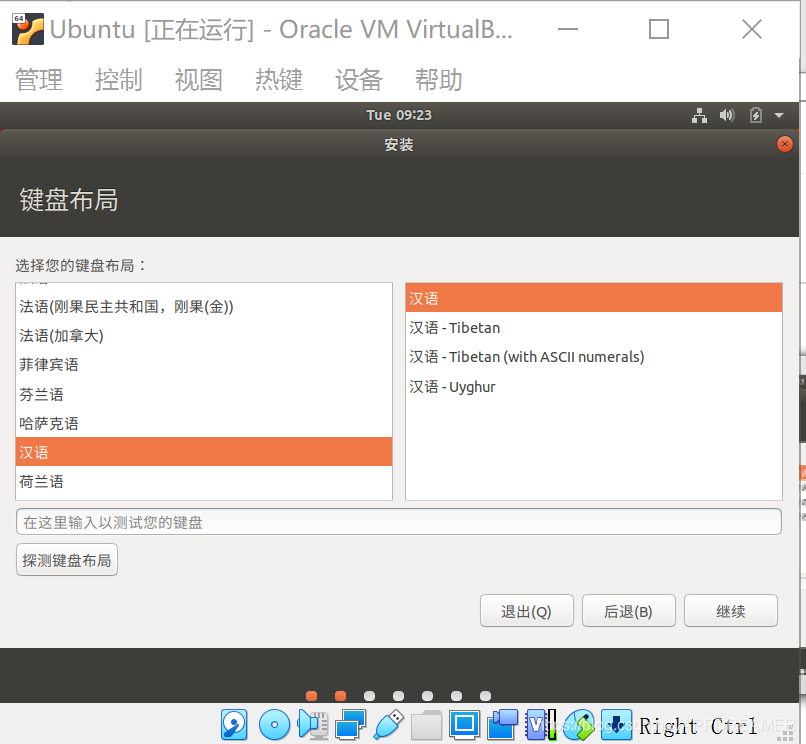Select 汉语 in the left language list
The width and height of the screenshot is (806, 744).
(204, 452)
